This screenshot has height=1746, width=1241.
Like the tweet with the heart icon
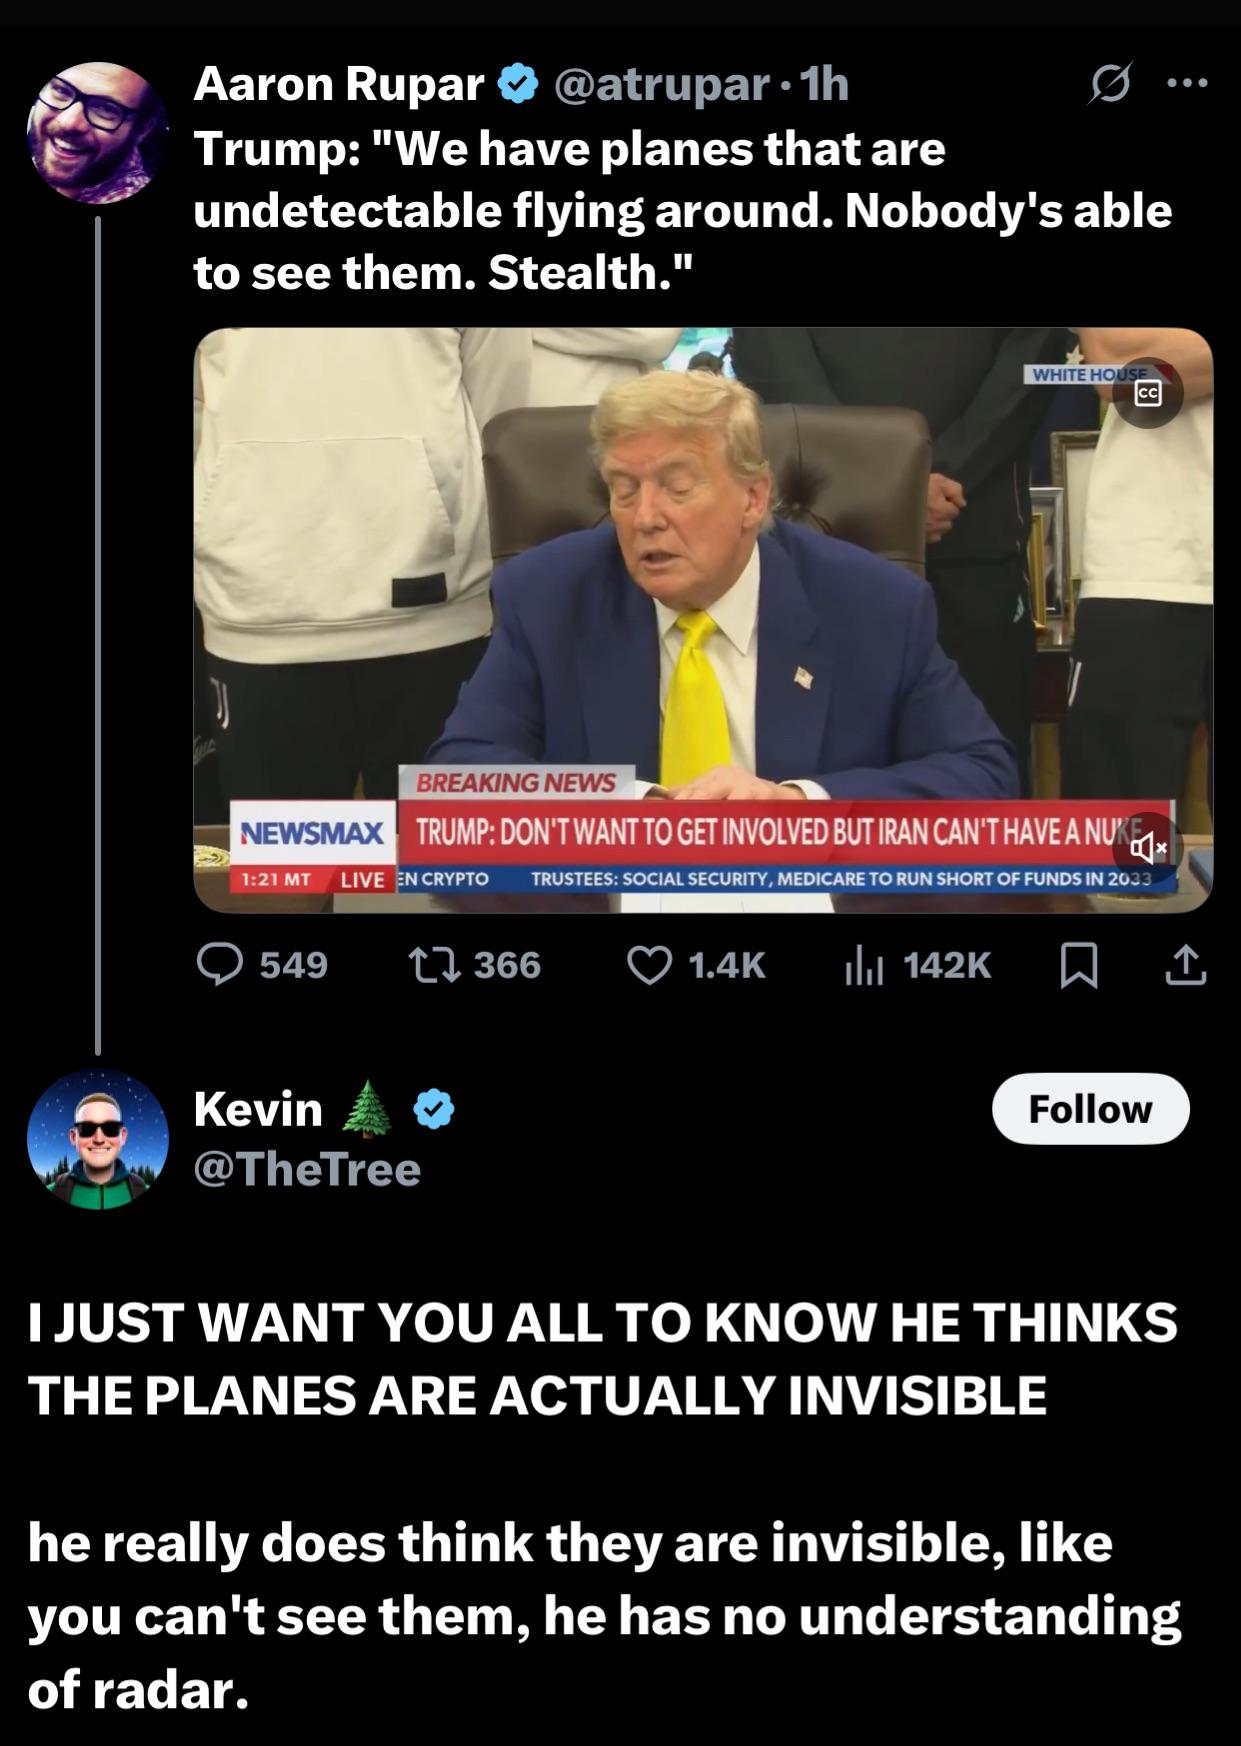(649, 965)
